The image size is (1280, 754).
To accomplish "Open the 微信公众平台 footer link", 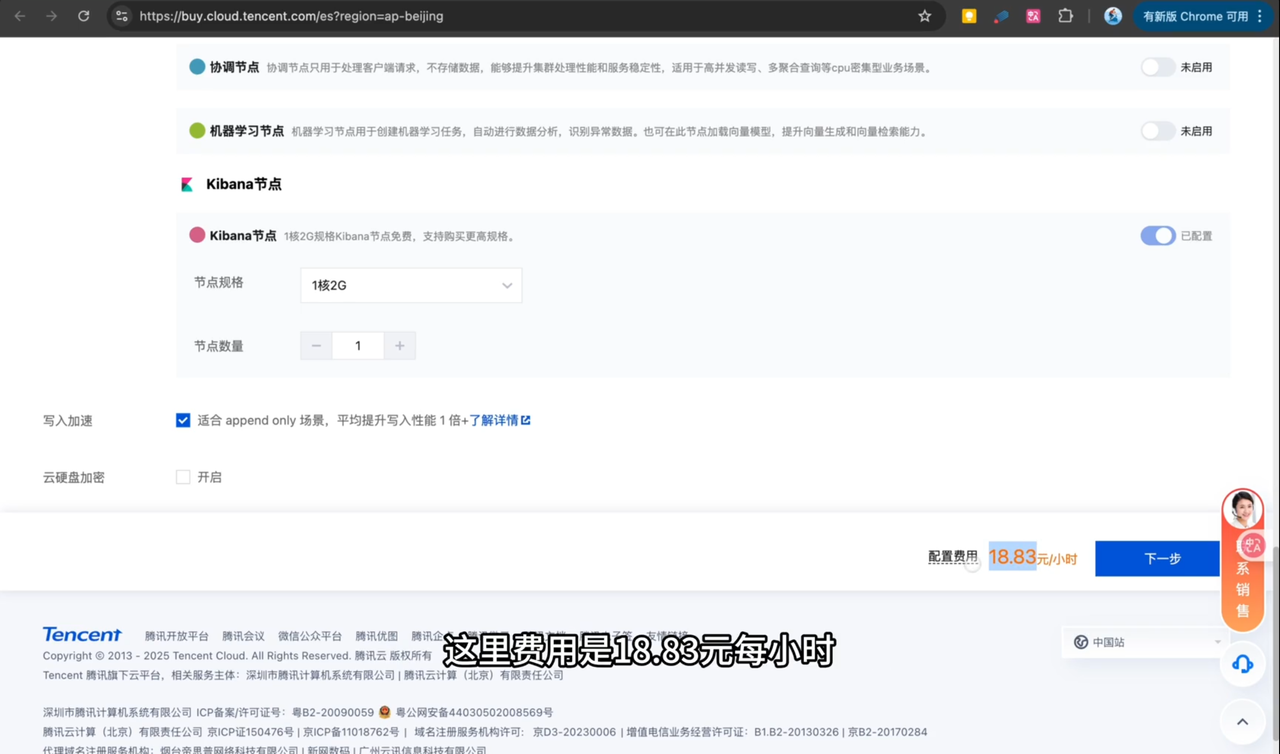I will pos(310,636).
